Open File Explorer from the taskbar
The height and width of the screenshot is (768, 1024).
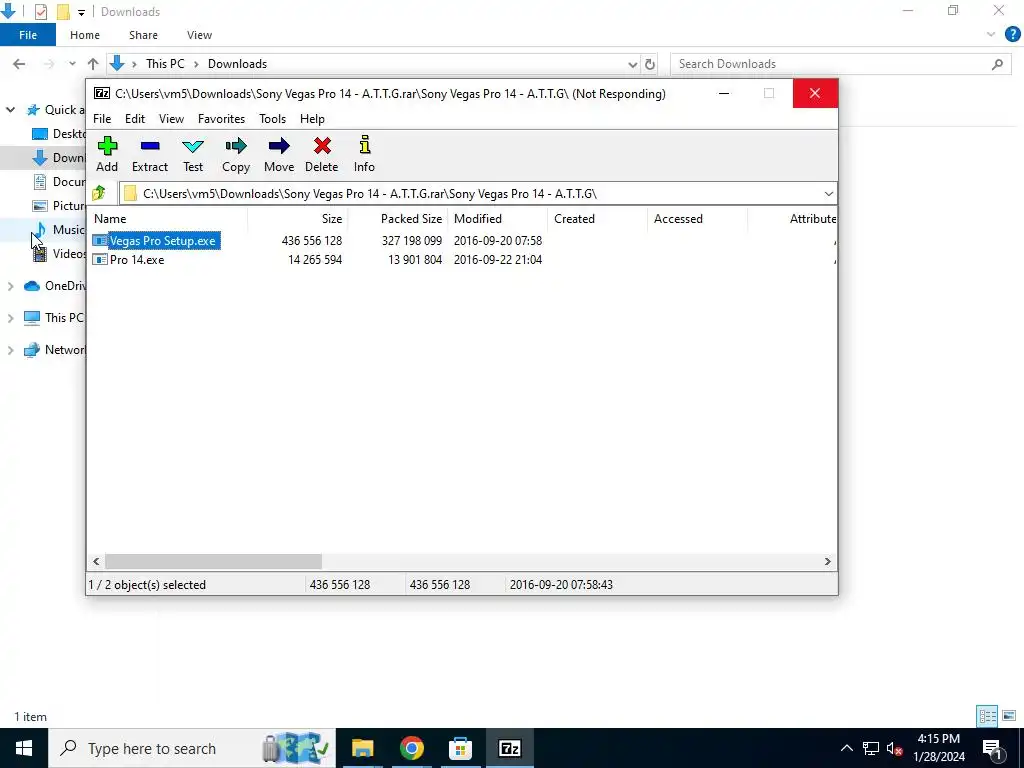pos(362,748)
